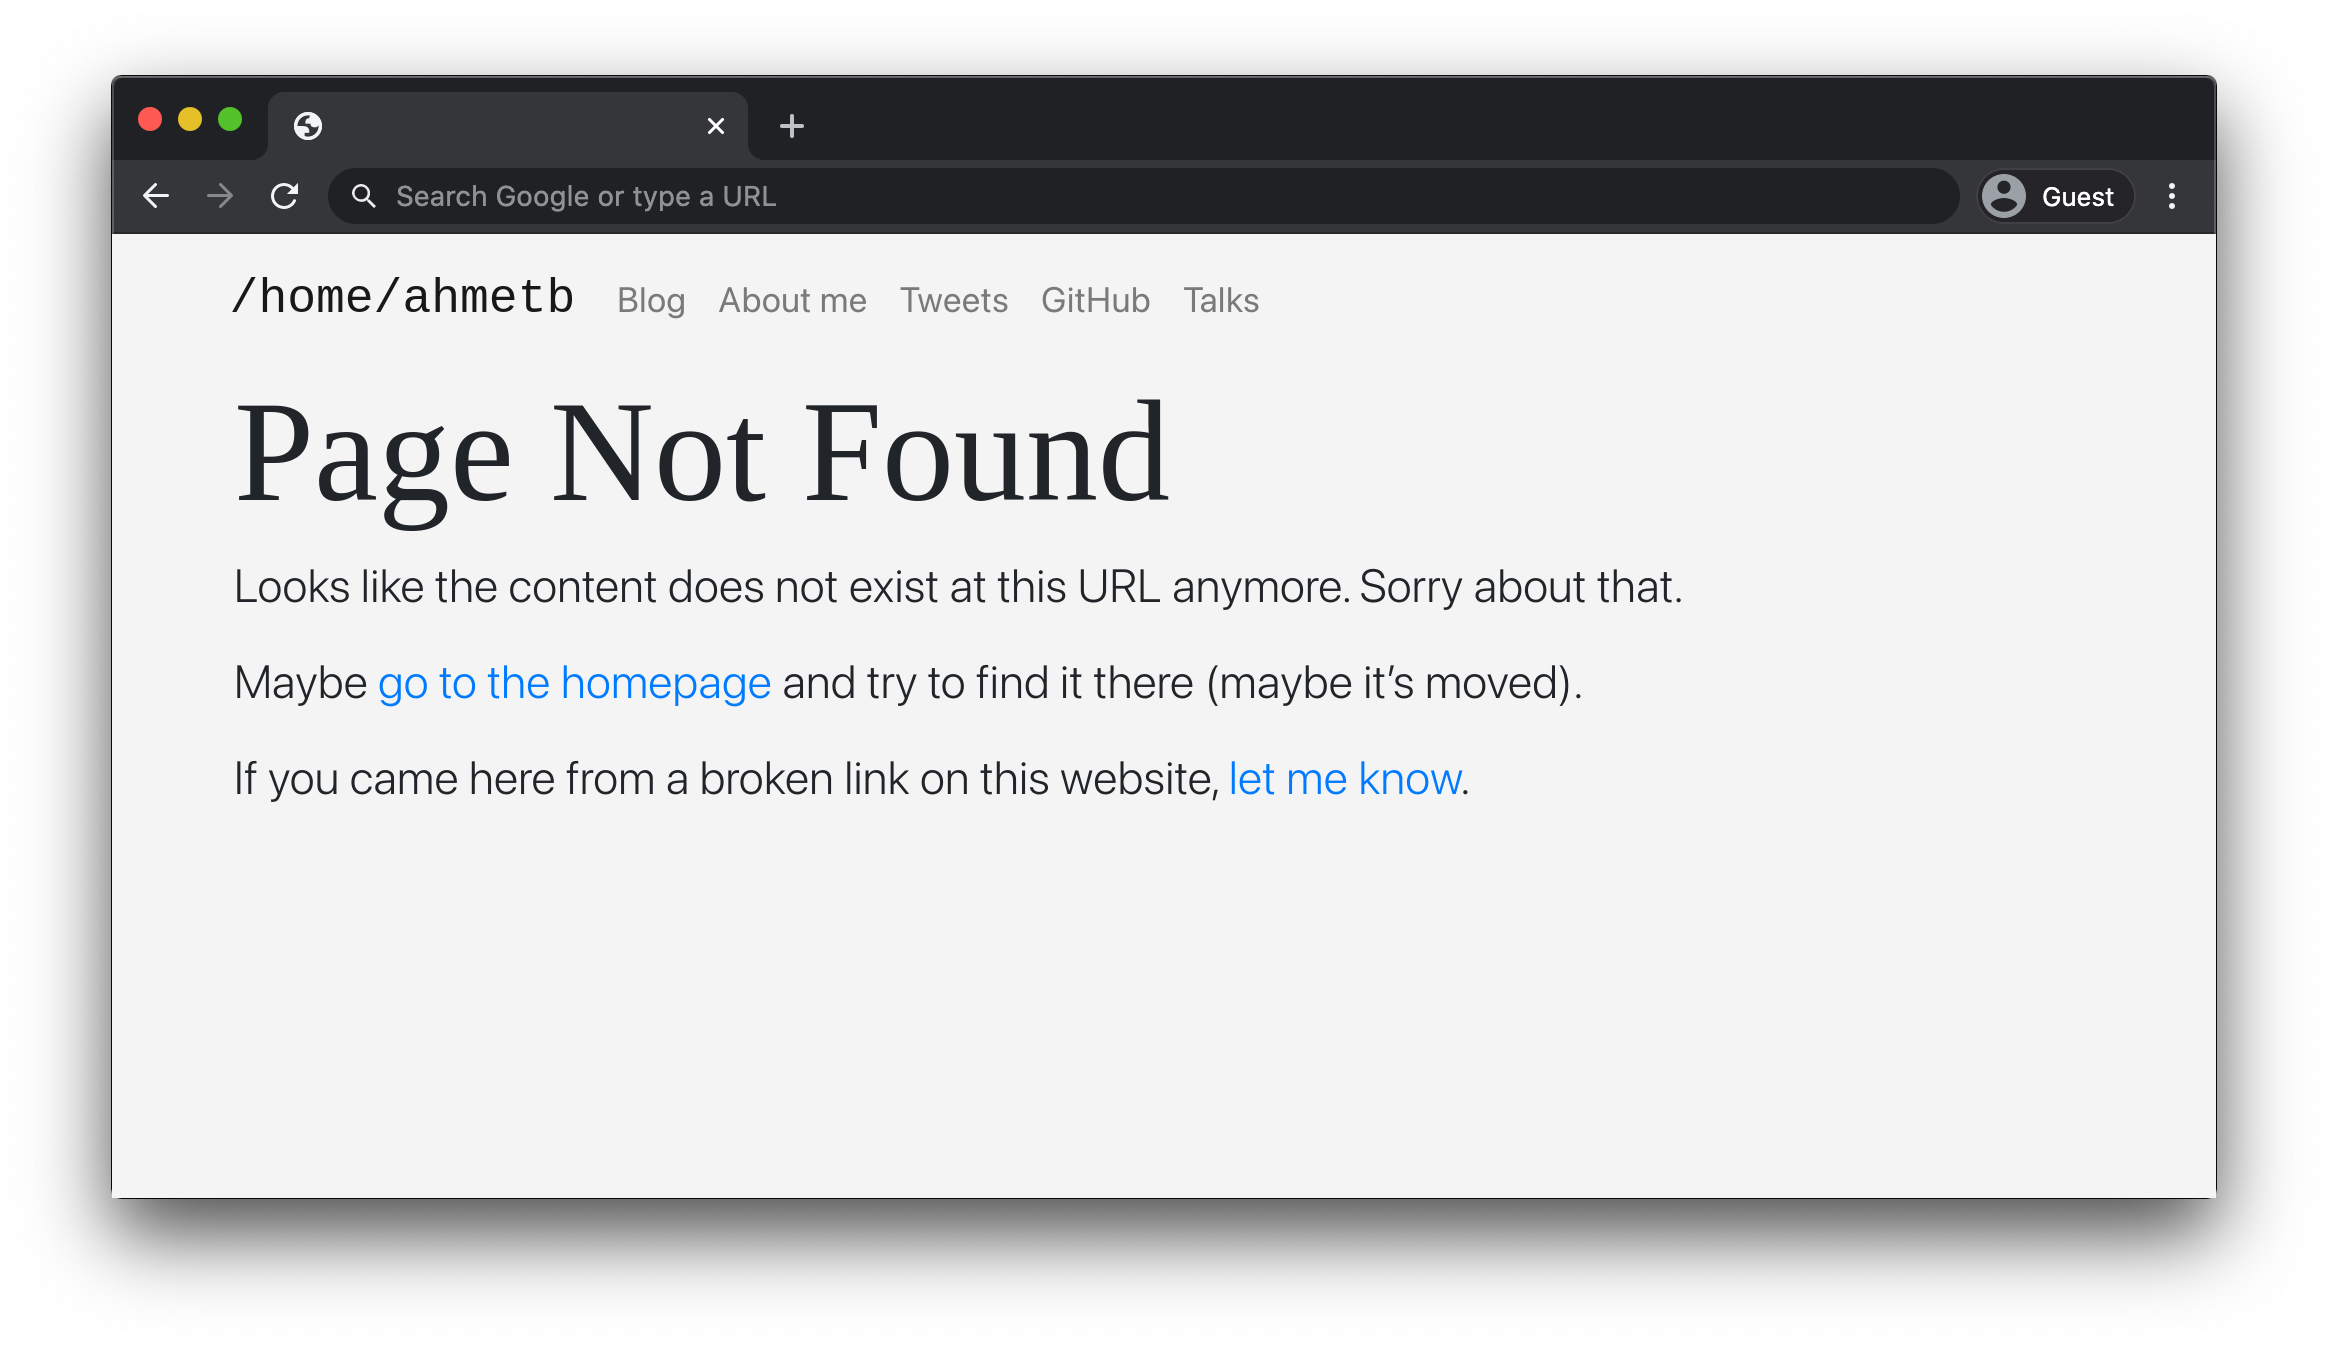Screen dimensions: 2328x1346
Task: Click the /home/ahmetb site title
Action: (x=402, y=298)
